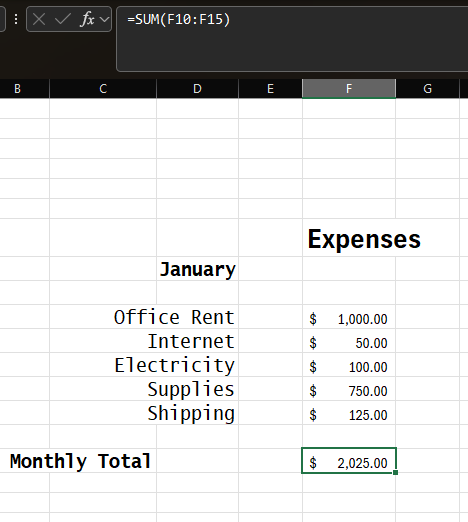Expand the fx function dropdown arrow
Screen dimensions: 468x522
click(104, 19)
